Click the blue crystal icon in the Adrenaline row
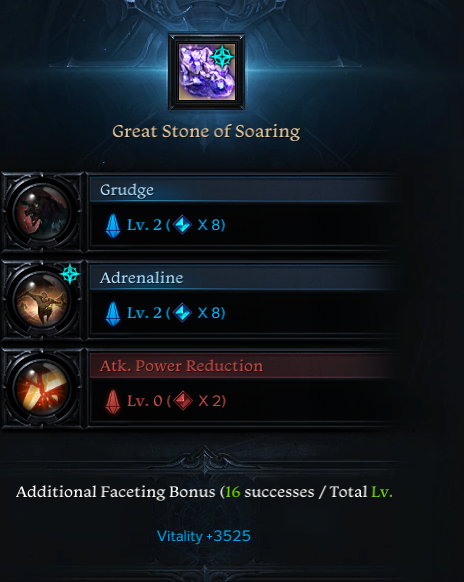 (113, 314)
